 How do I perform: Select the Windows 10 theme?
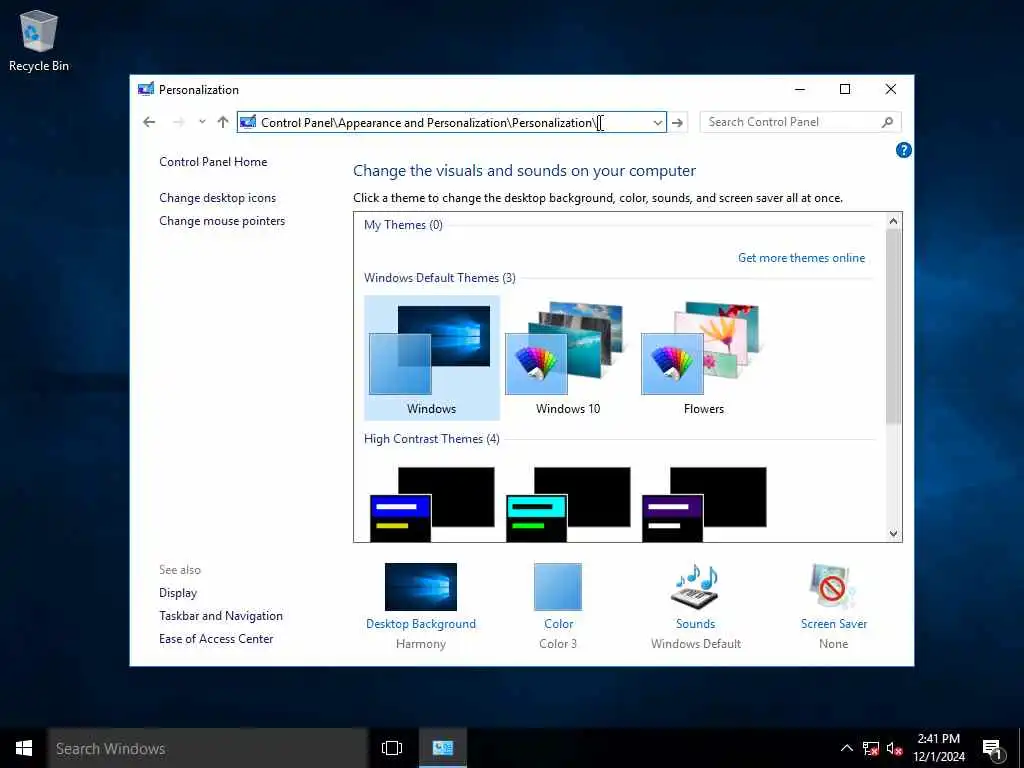coord(568,357)
